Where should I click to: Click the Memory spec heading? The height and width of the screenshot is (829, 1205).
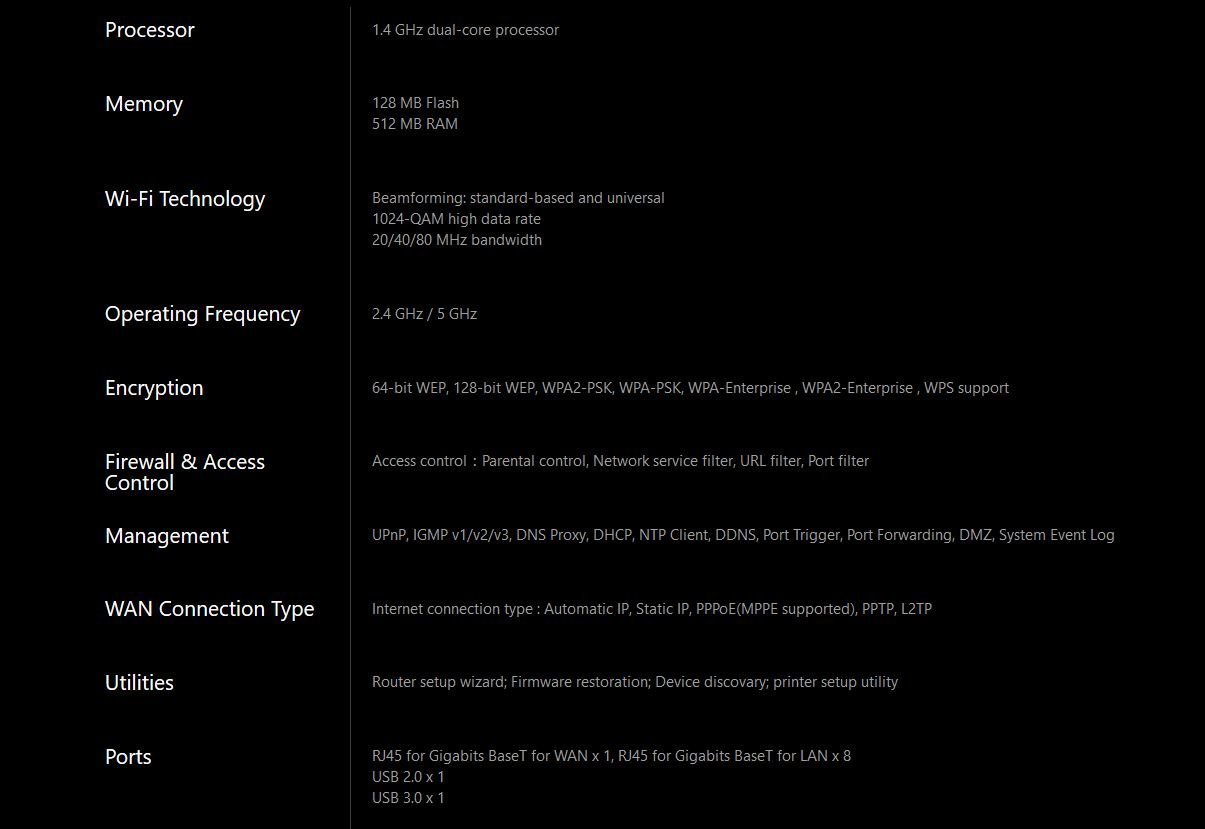point(144,104)
